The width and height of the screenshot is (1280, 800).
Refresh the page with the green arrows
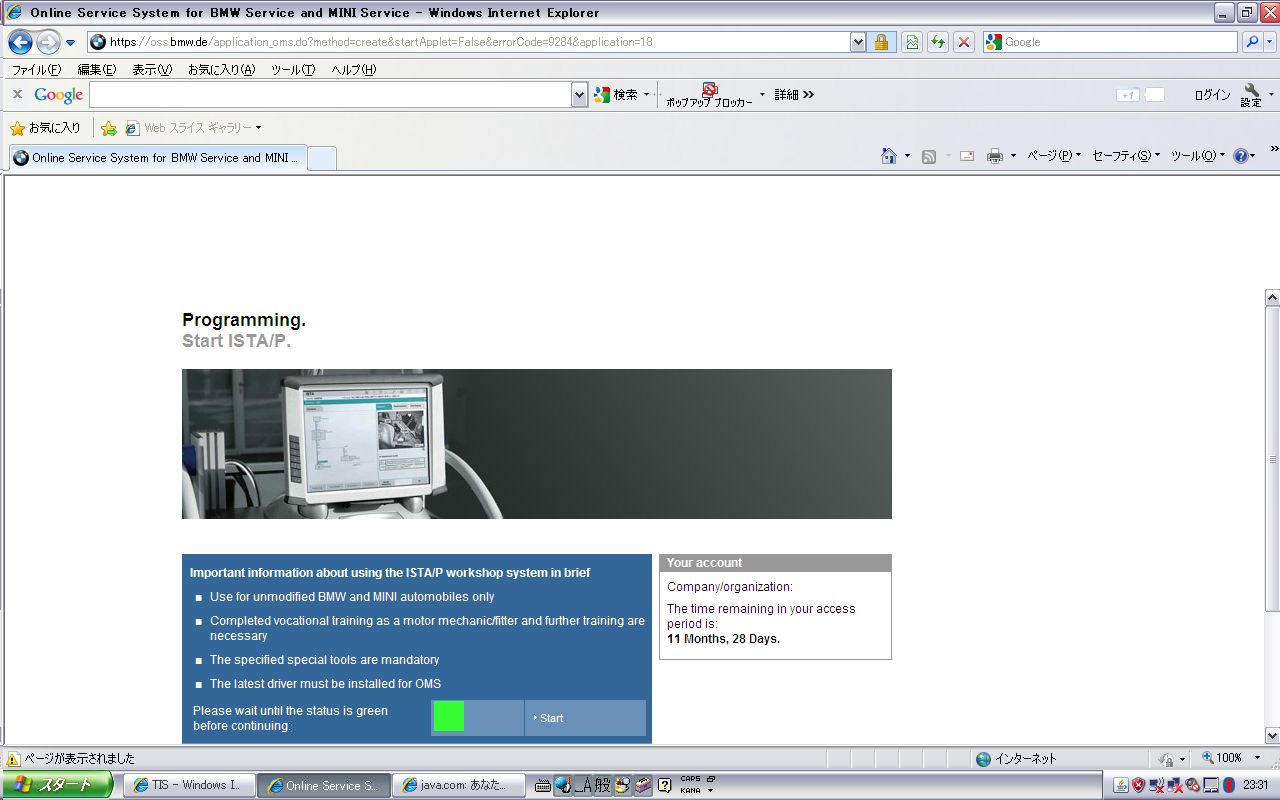click(x=938, y=42)
